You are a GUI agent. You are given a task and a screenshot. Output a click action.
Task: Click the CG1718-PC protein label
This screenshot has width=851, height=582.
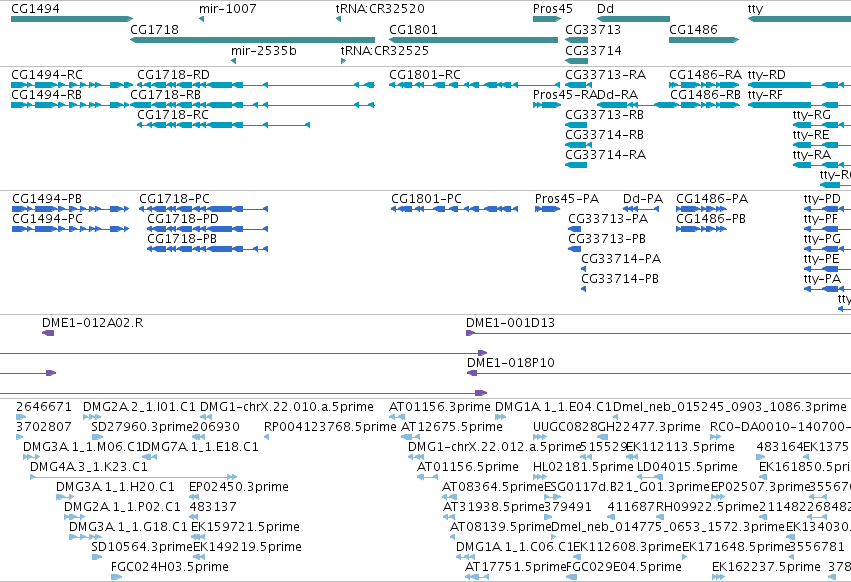pyautogui.click(x=174, y=199)
